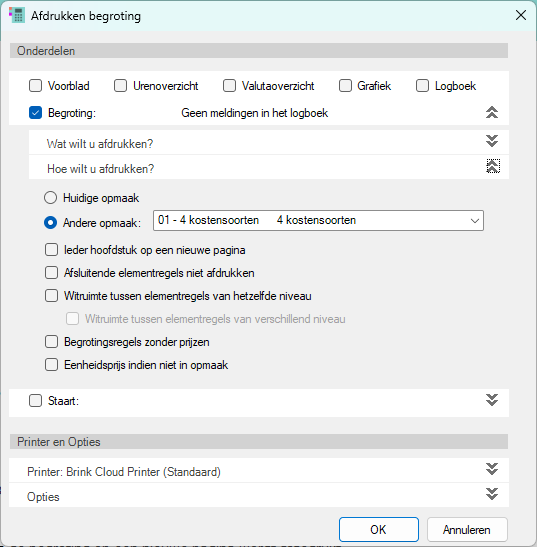Toggle the Staart checkbox
The image size is (537, 547).
pos(35,400)
